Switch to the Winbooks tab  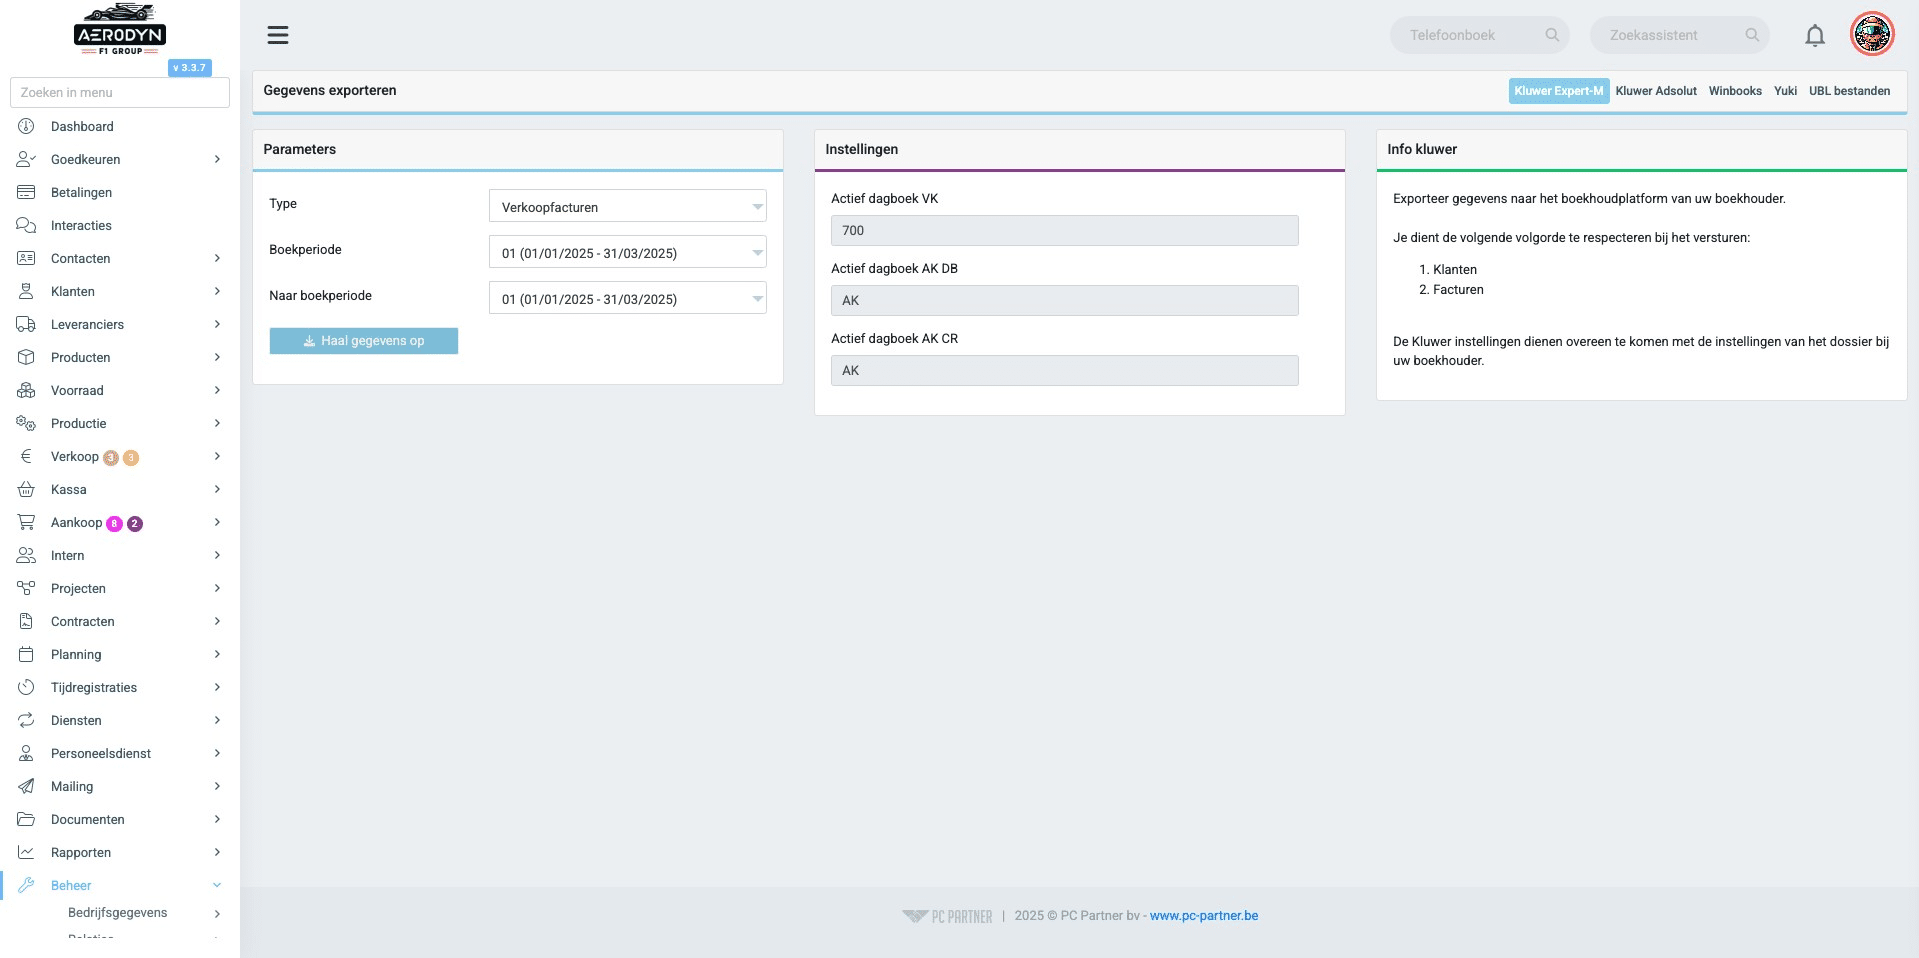1735,91
